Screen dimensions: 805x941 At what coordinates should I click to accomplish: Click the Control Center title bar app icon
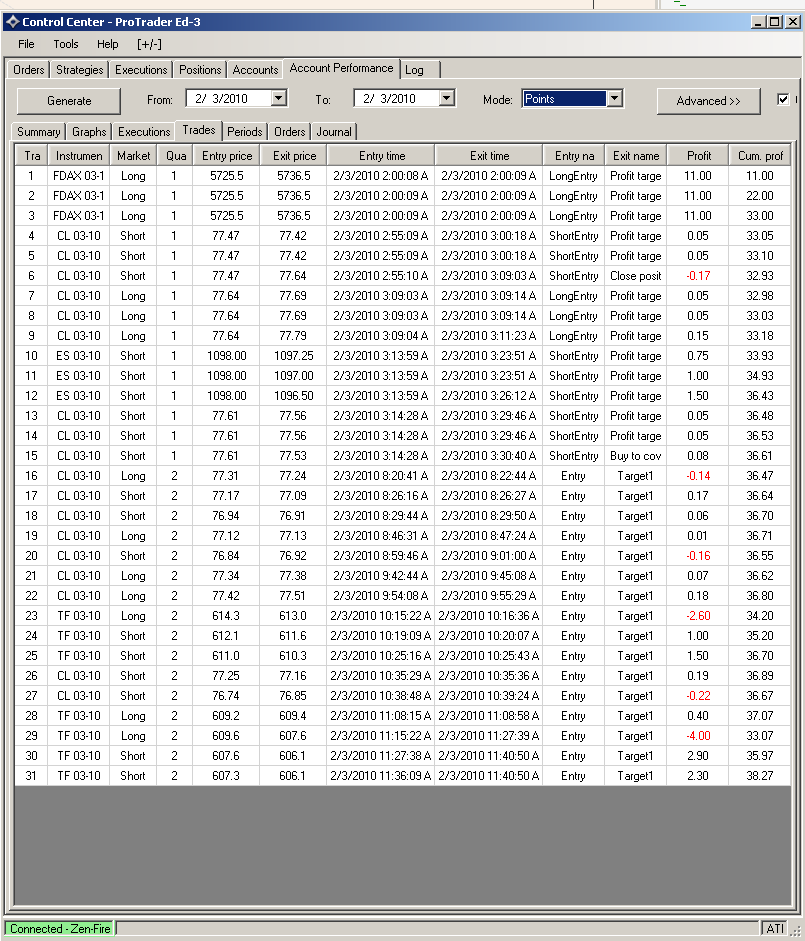point(12,22)
